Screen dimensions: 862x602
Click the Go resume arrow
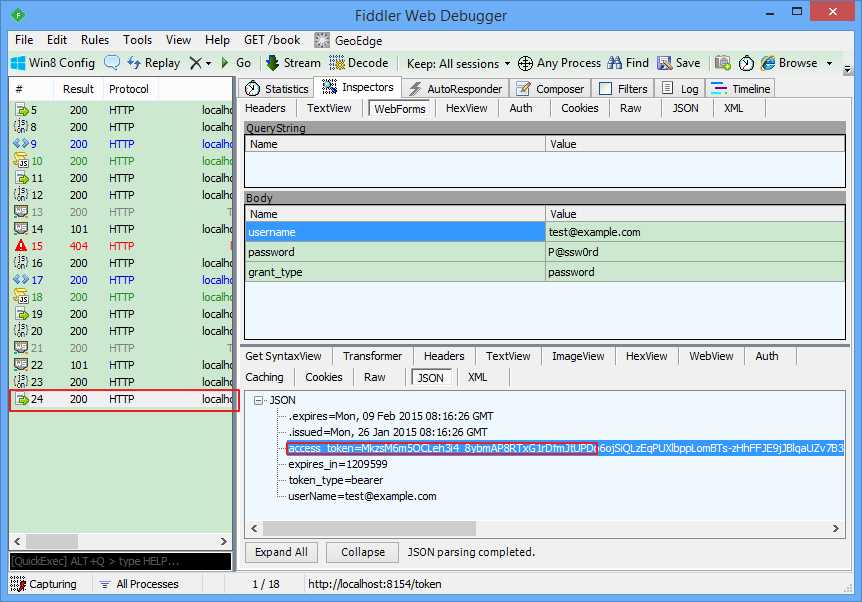click(x=225, y=63)
